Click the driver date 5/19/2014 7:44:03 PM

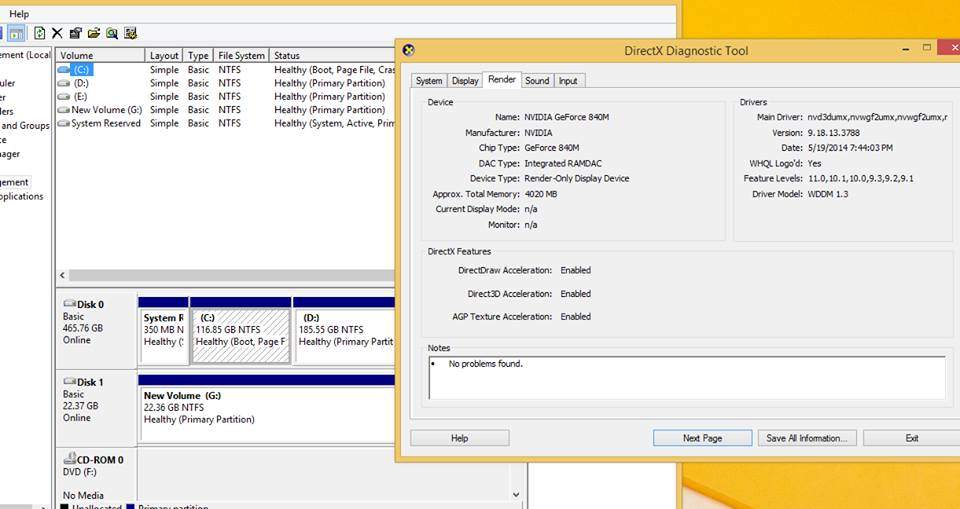click(x=850, y=148)
